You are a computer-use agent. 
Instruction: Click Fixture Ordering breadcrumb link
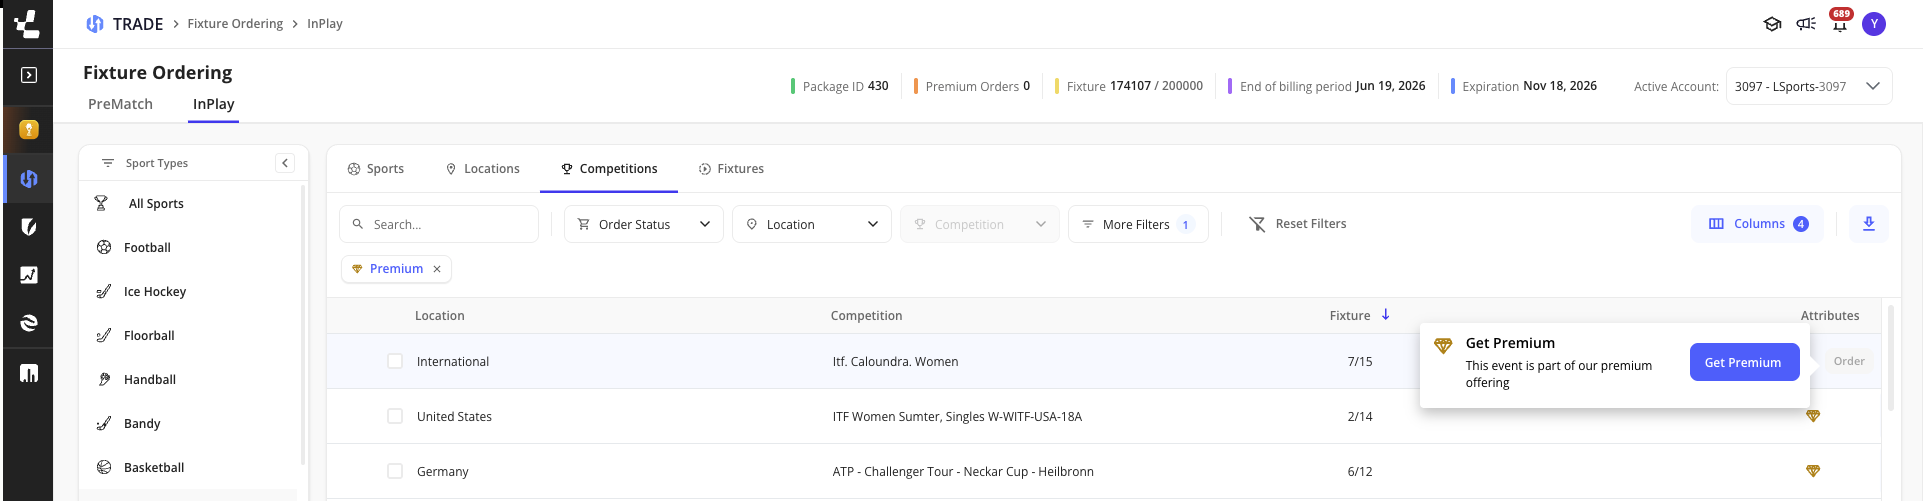235,24
